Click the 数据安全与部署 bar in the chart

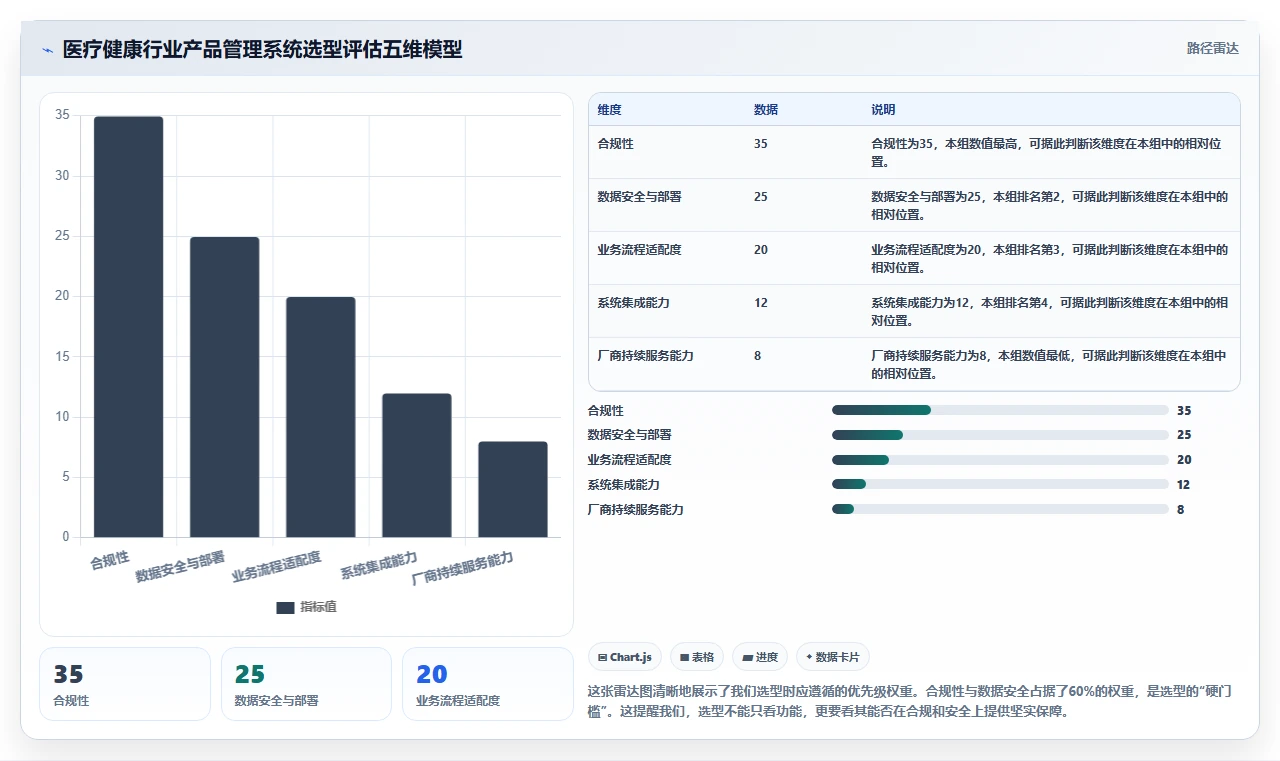point(224,387)
